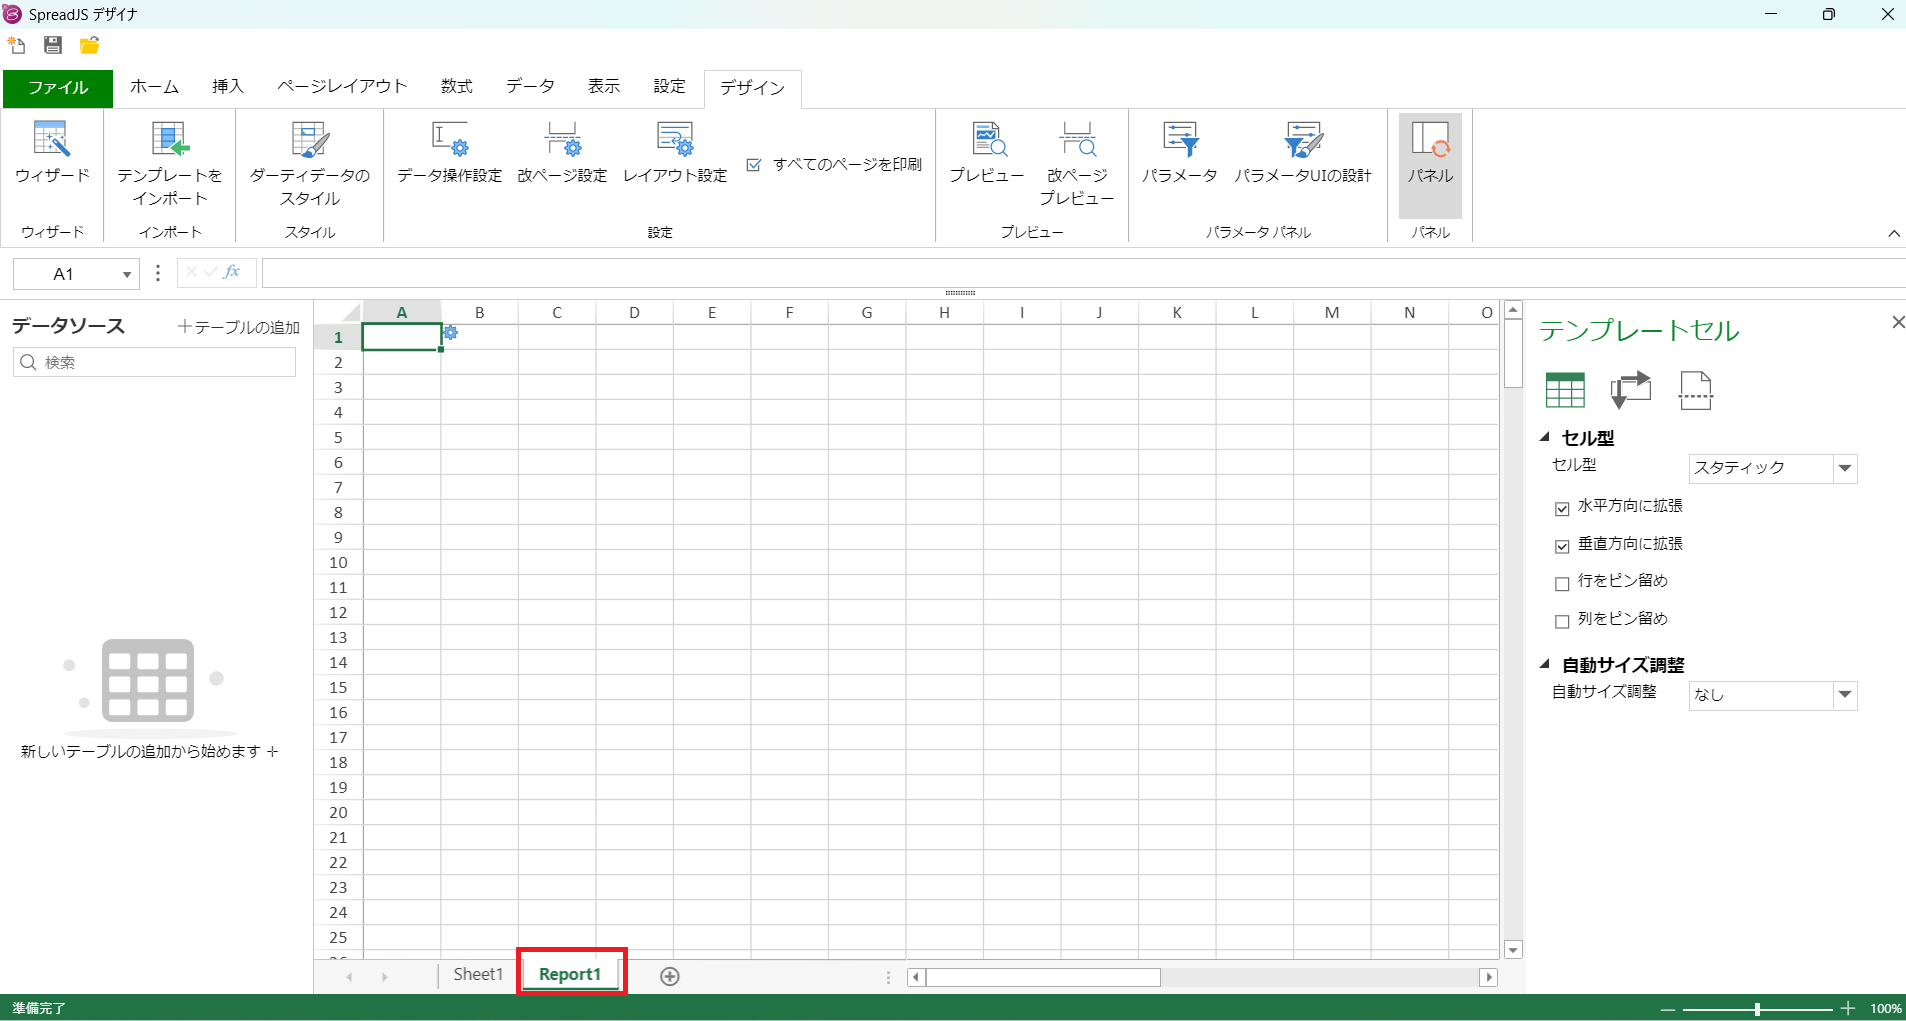
Task: Click the vertical scrollbar down arrow
Action: [1513, 950]
